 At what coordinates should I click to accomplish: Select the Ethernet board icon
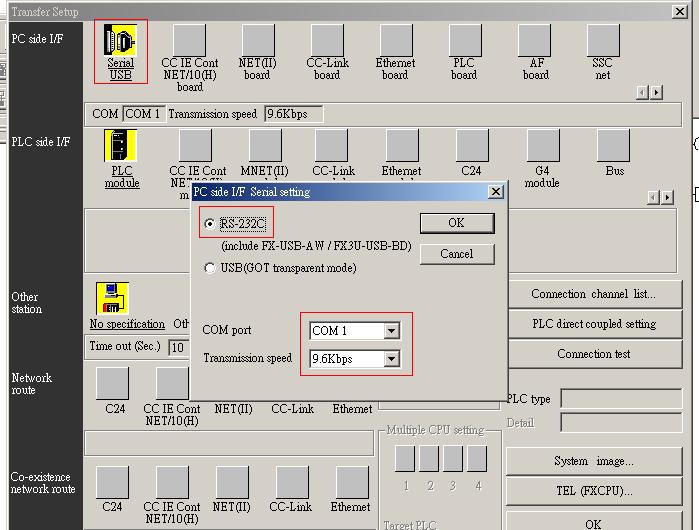click(x=395, y=41)
